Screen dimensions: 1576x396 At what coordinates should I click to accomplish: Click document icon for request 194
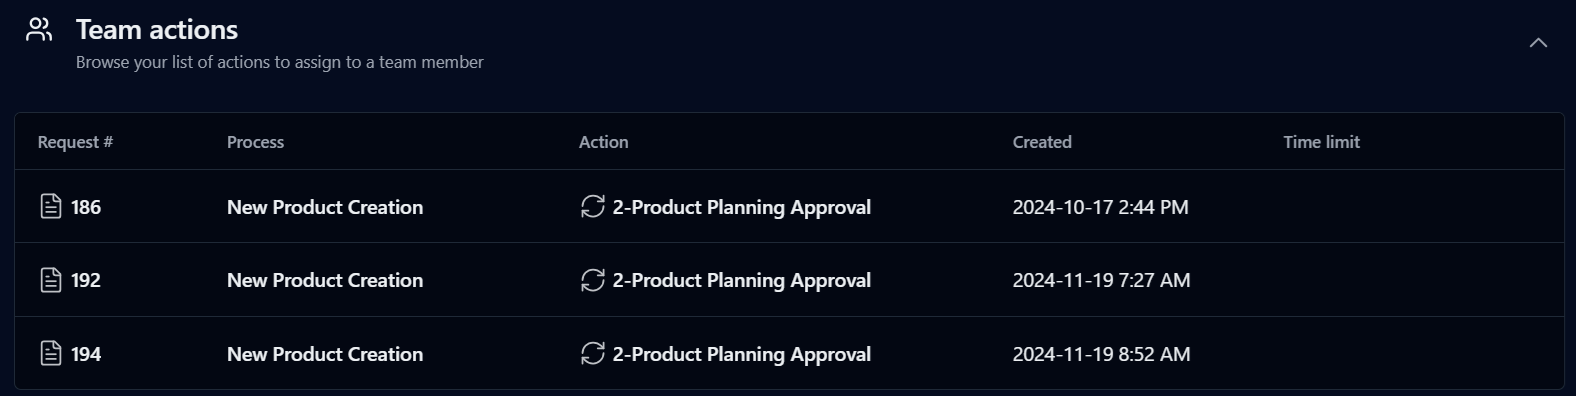coord(51,354)
